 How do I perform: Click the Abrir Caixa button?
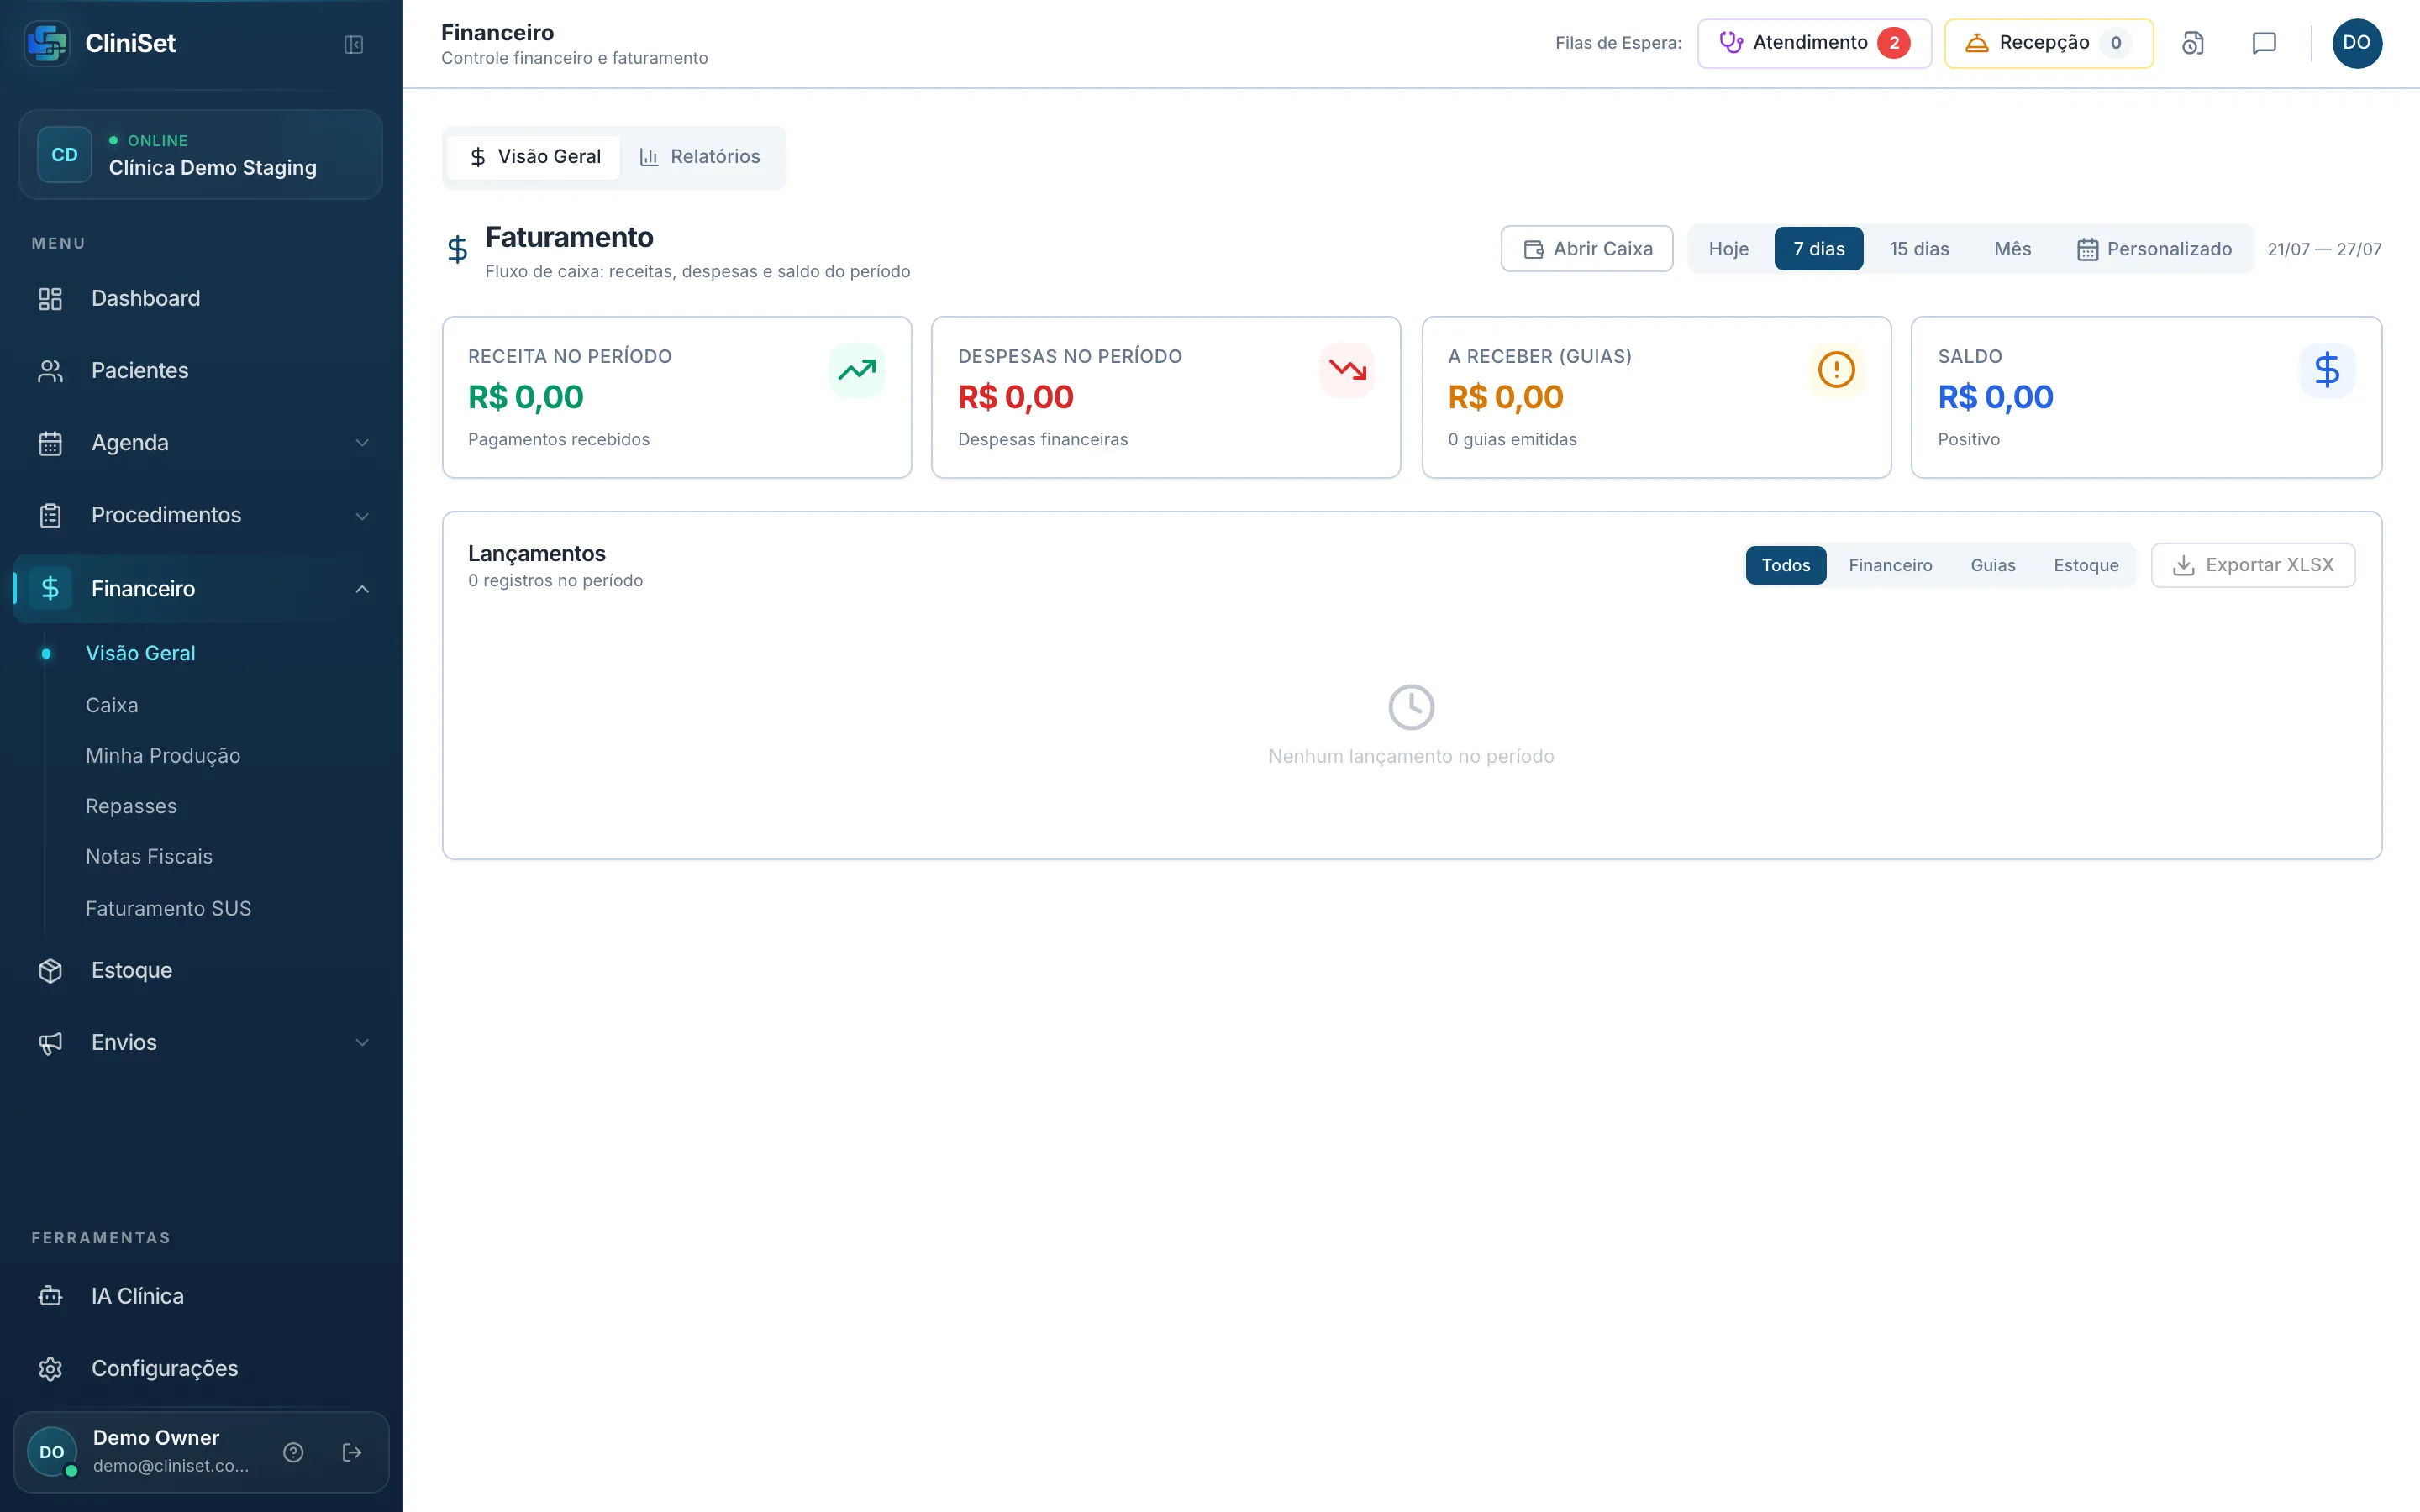pyautogui.click(x=1587, y=249)
